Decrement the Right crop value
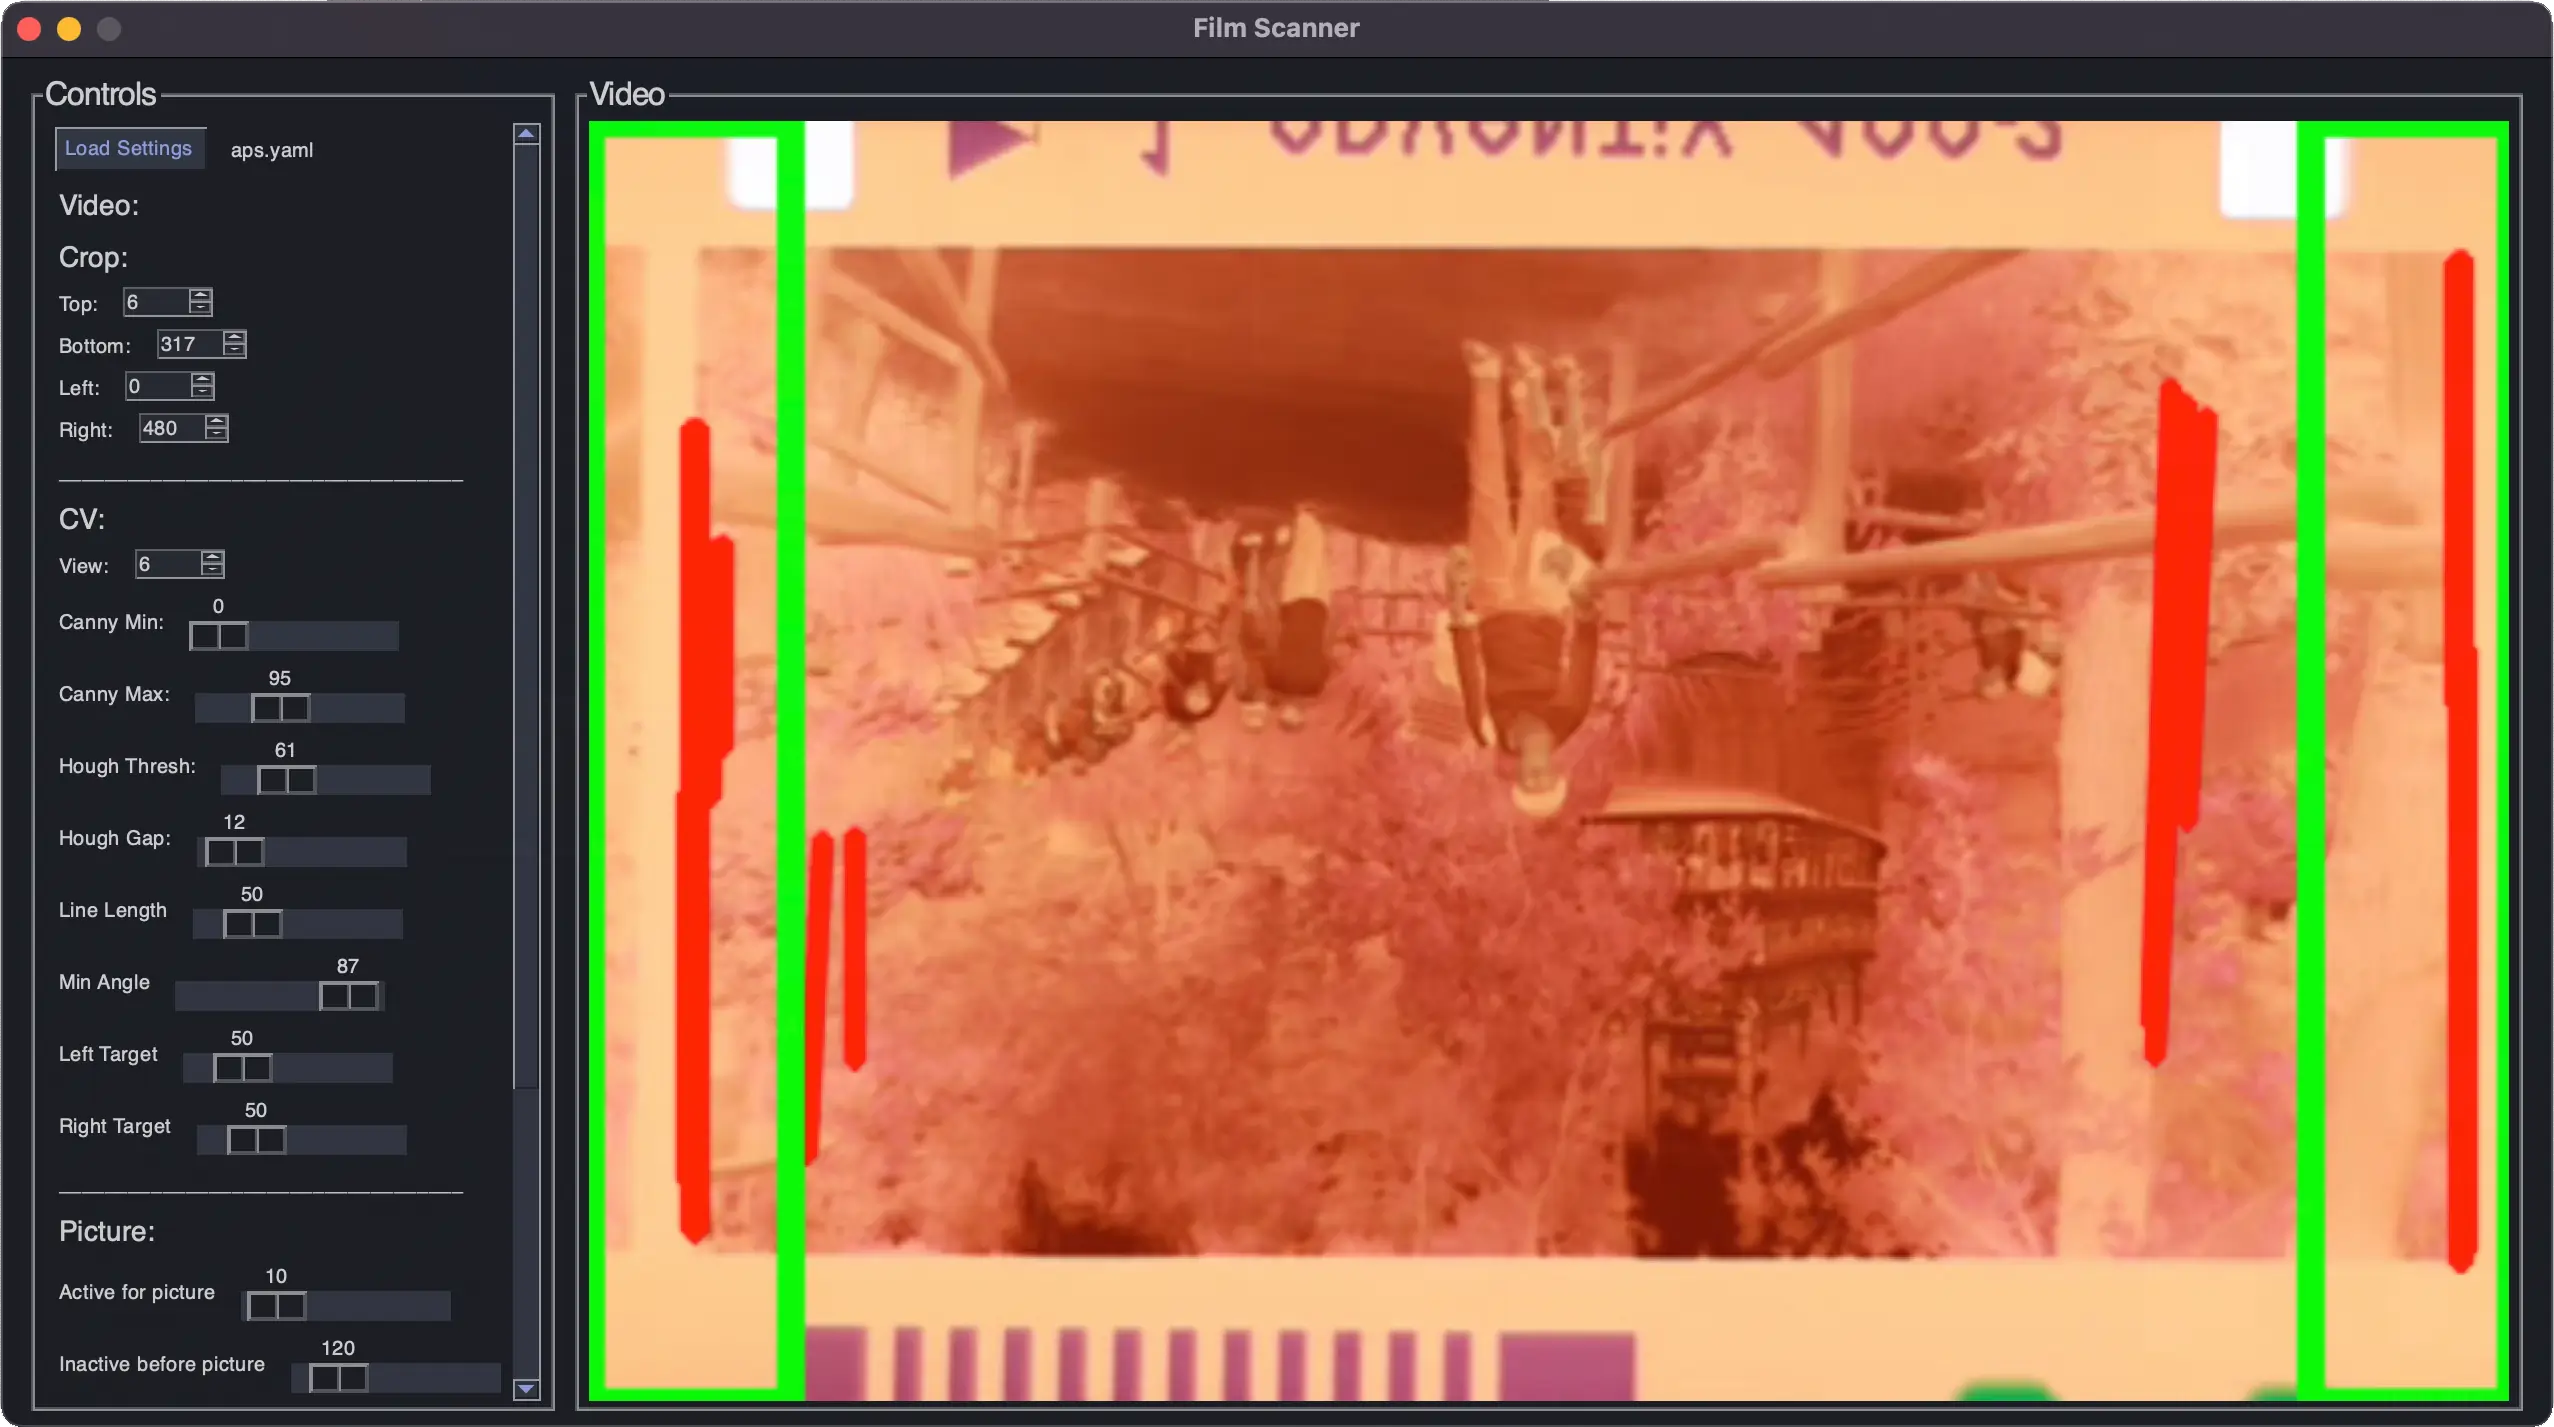Viewport: 2554px width, 1427px height. tap(218, 434)
